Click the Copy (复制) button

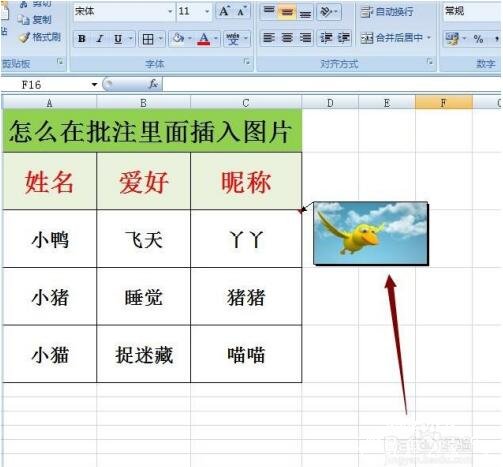click(x=34, y=20)
